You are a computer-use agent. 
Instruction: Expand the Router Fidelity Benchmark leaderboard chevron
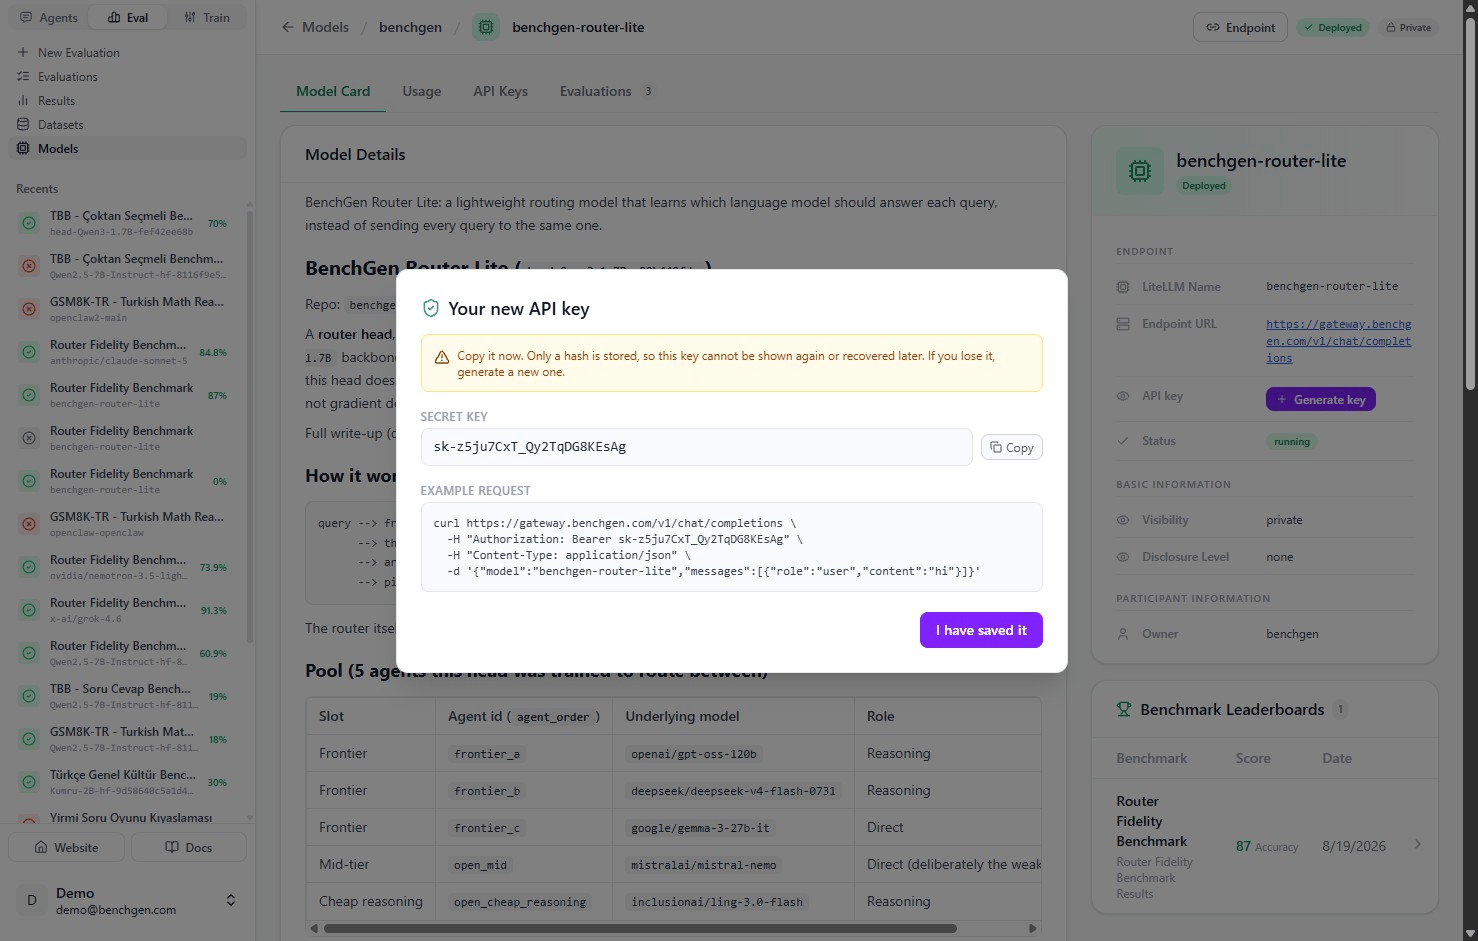point(1417,844)
